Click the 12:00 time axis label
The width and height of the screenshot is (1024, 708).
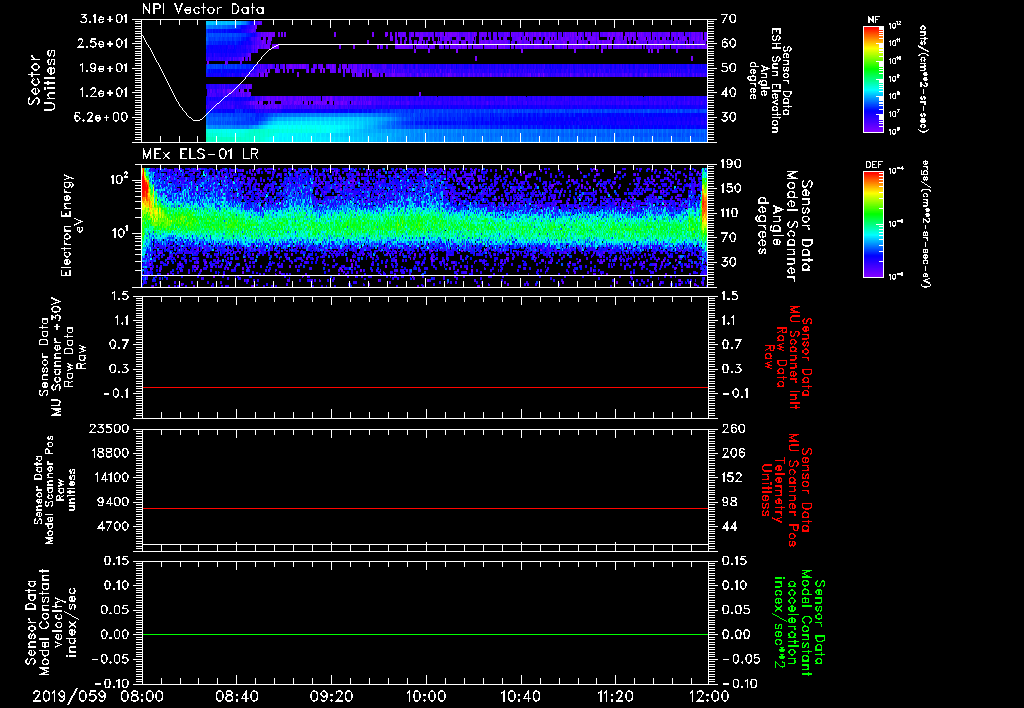tap(709, 696)
